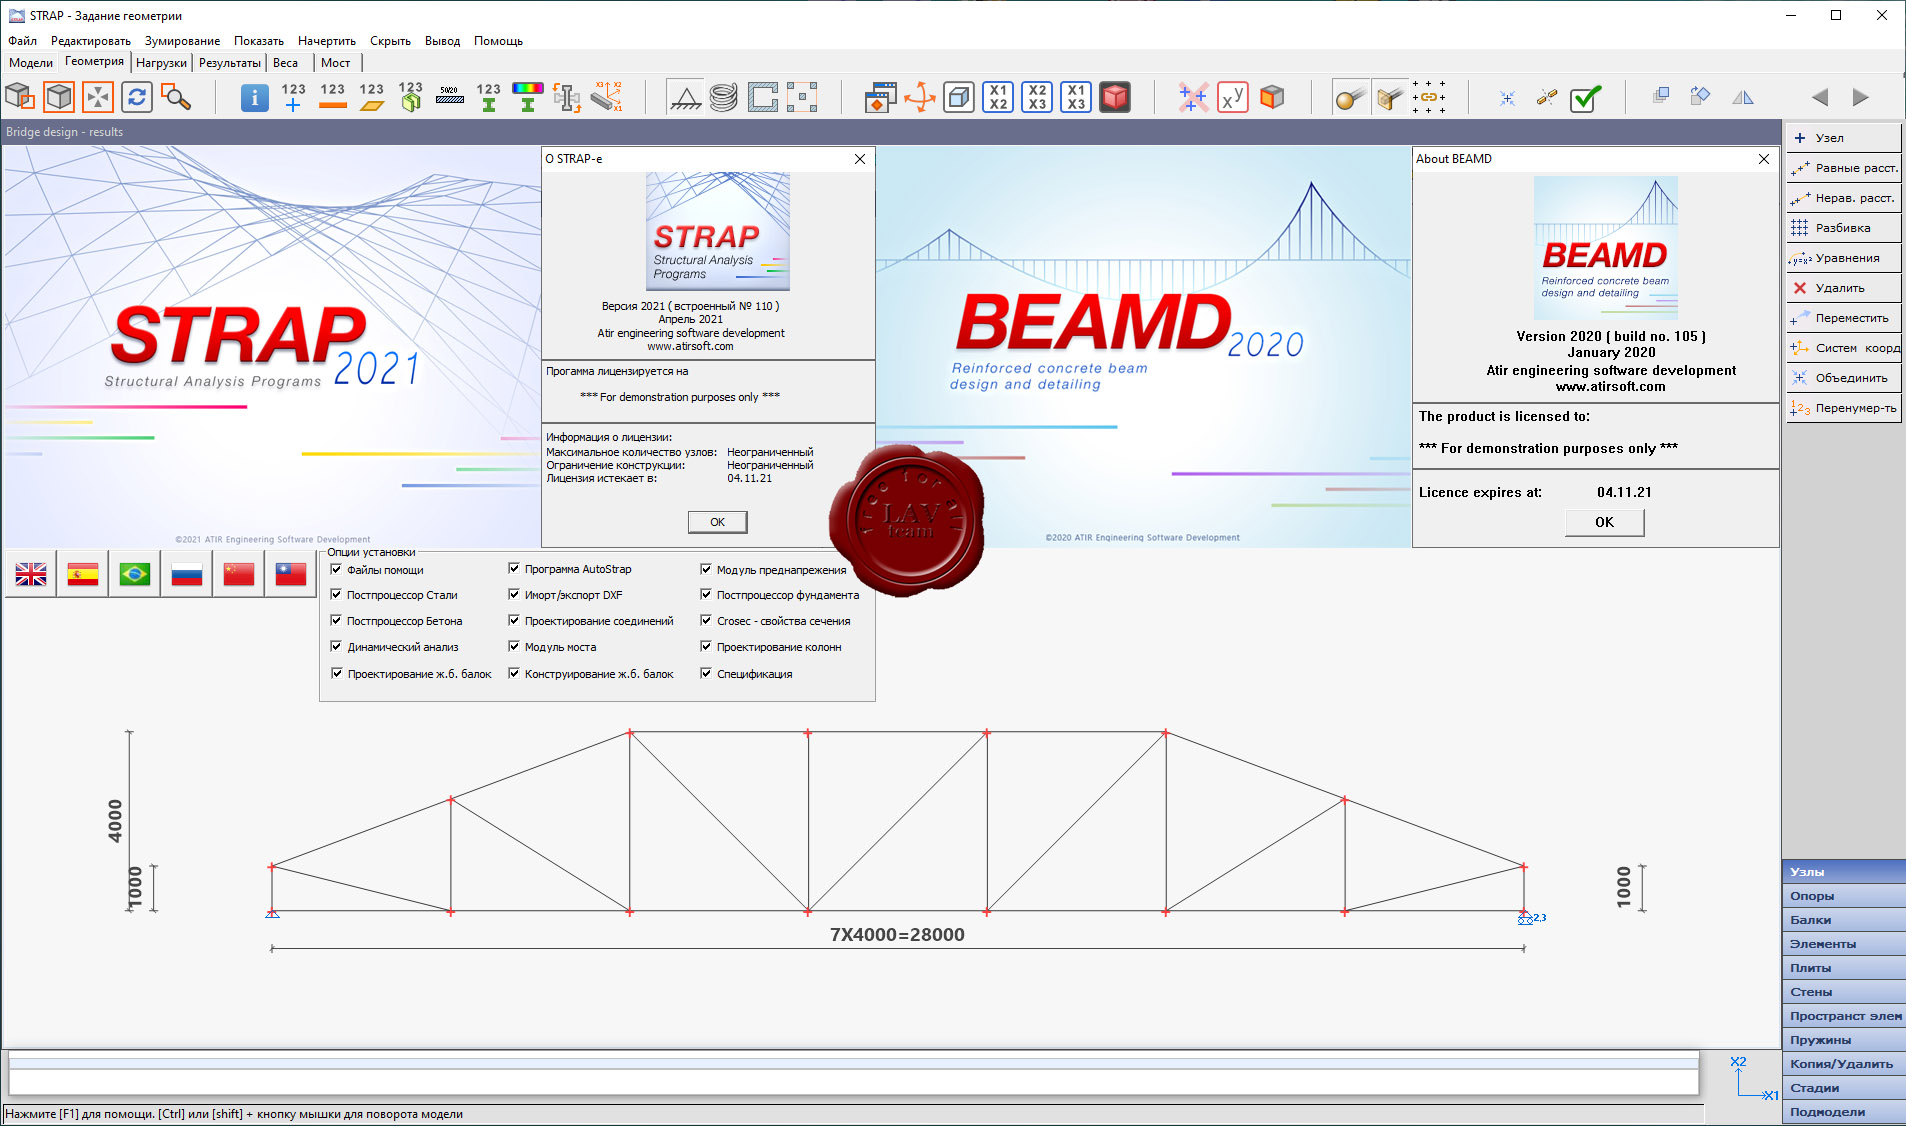Click the Узел button in side panel
Screen dimensions: 1906x1126
(1843, 138)
